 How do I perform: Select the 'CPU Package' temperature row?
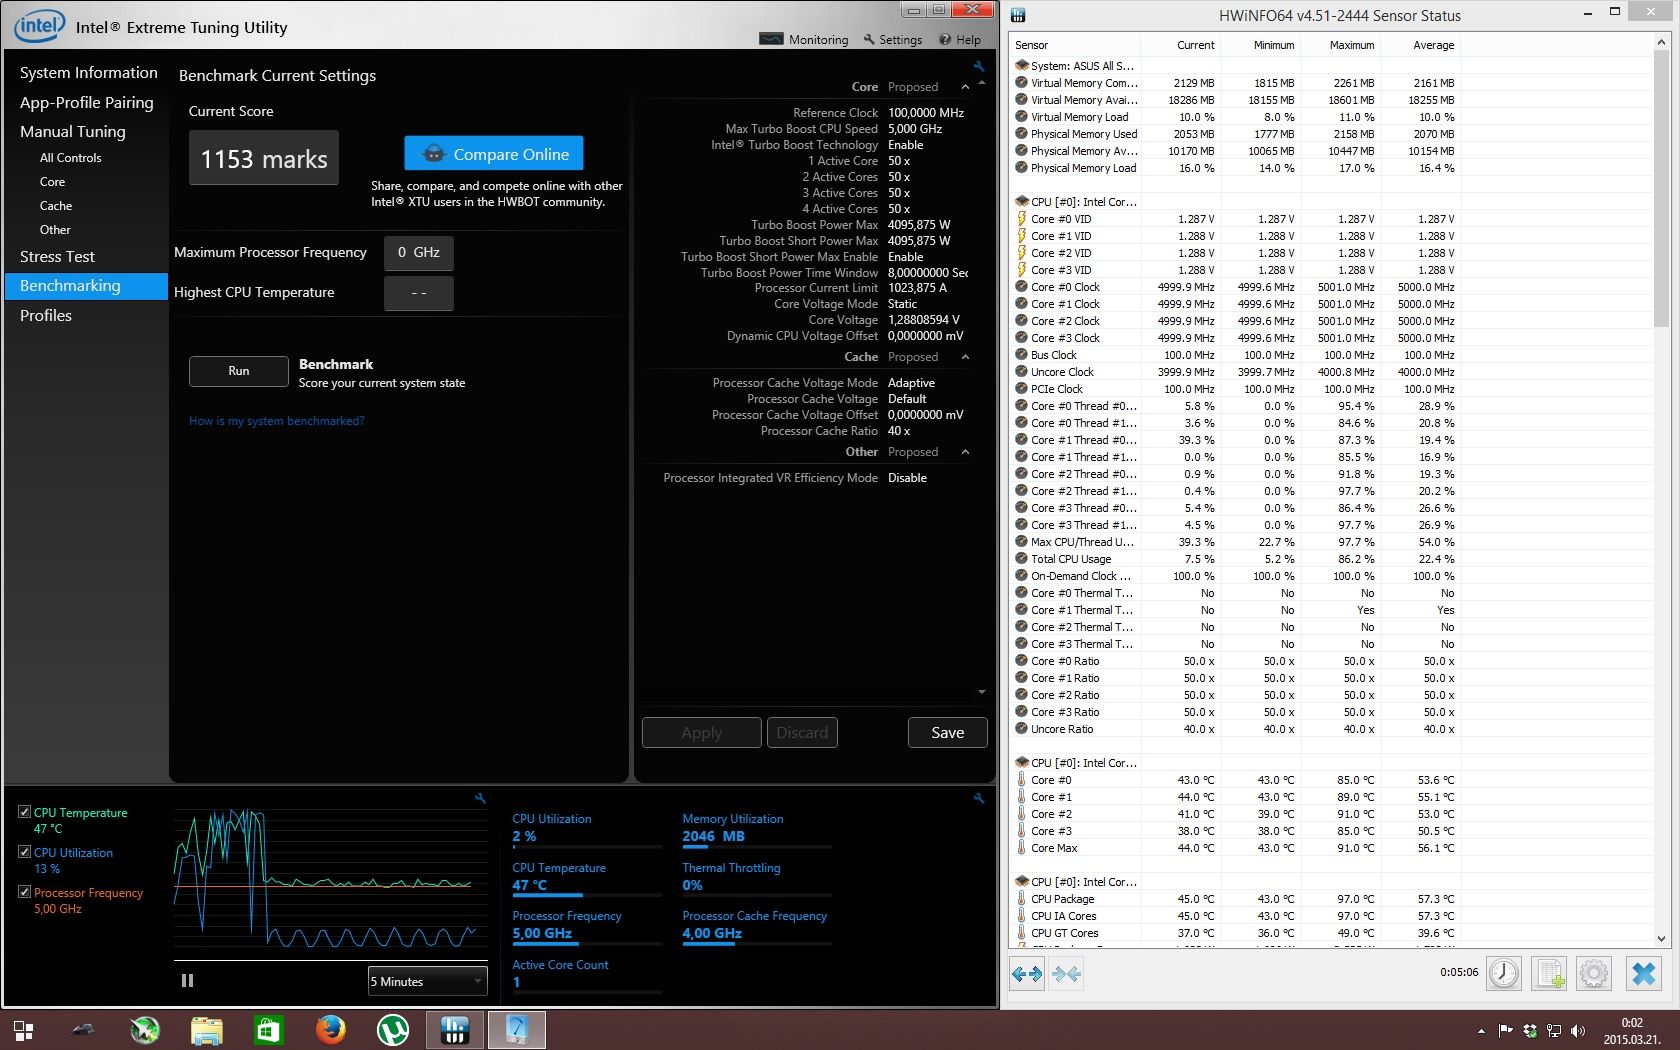(x=1234, y=899)
